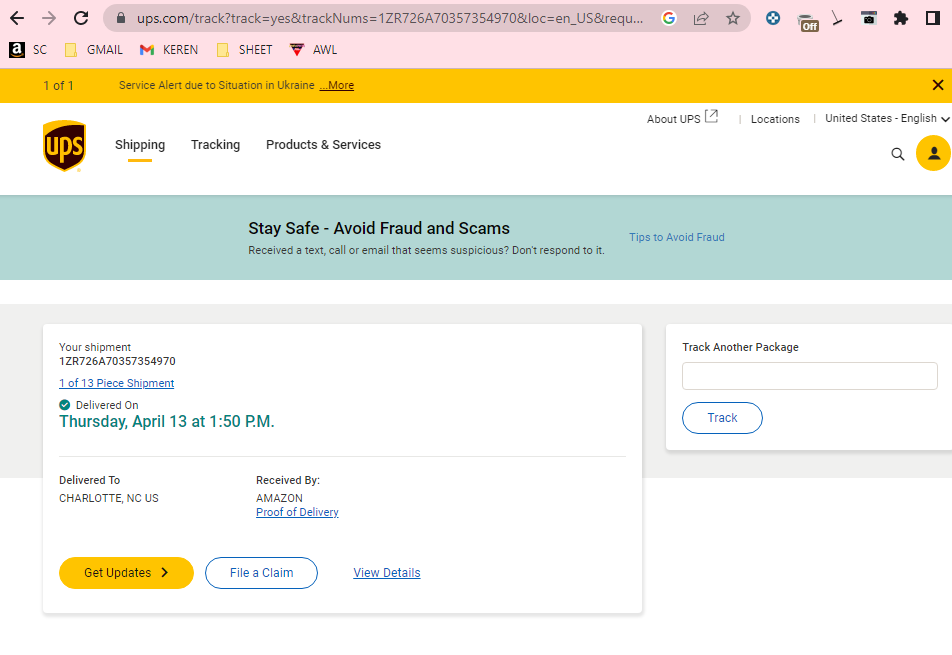952x655 pixels.
Task: Dismiss the yellow service alert banner
Action: click(937, 85)
